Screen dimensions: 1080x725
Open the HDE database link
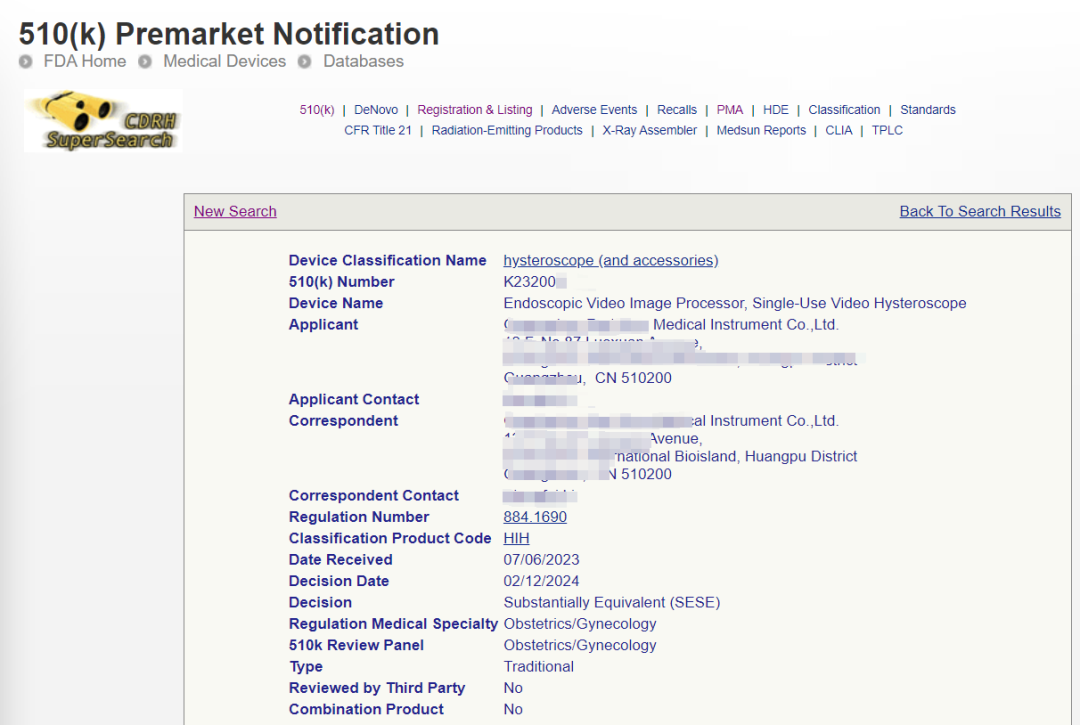coord(775,110)
